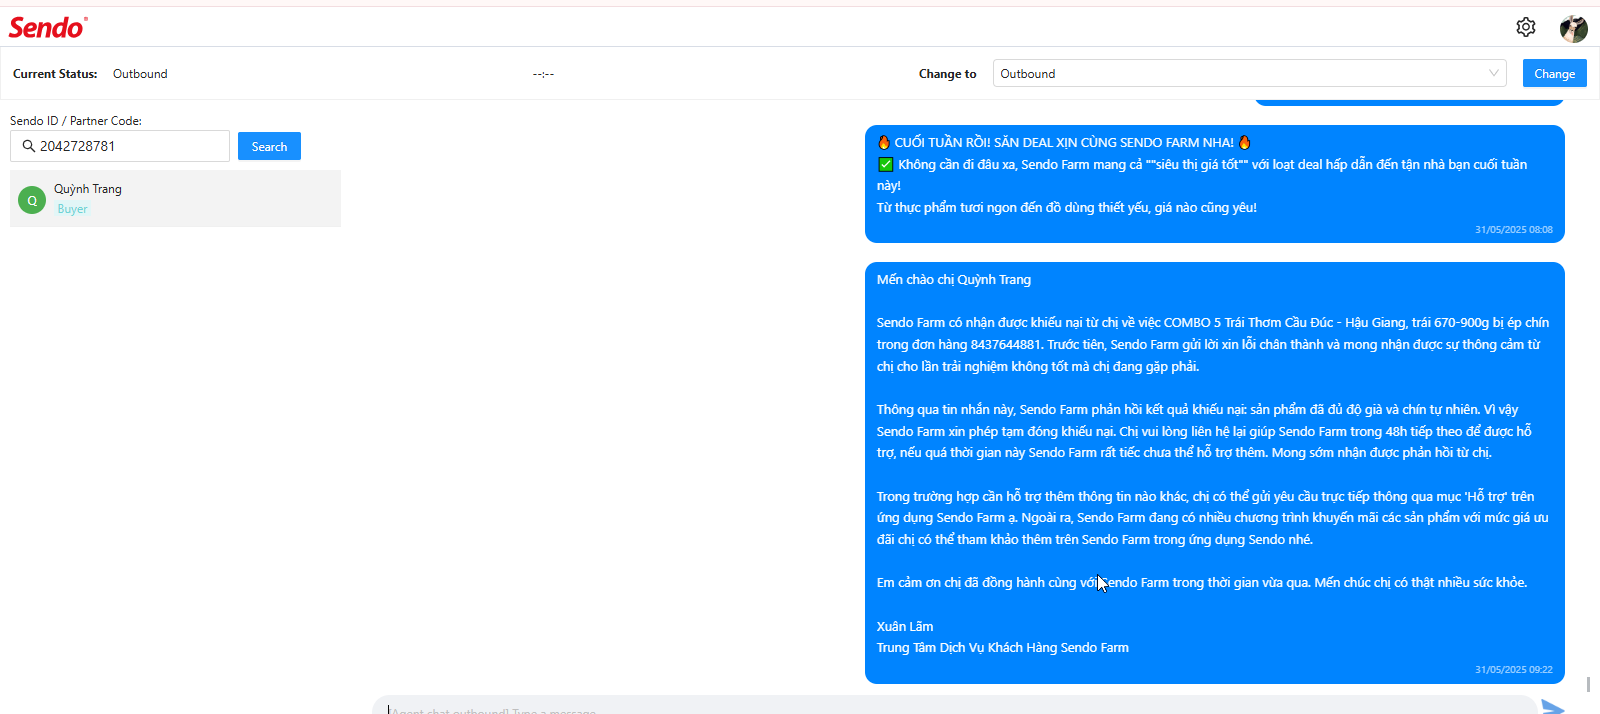Click the timer display showing --:--

[543, 74]
